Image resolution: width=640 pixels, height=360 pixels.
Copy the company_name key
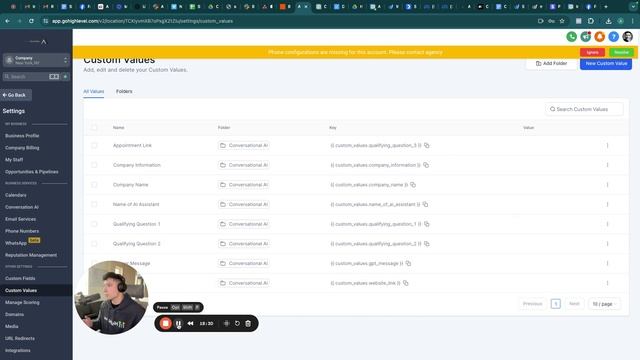[x=413, y=184]
